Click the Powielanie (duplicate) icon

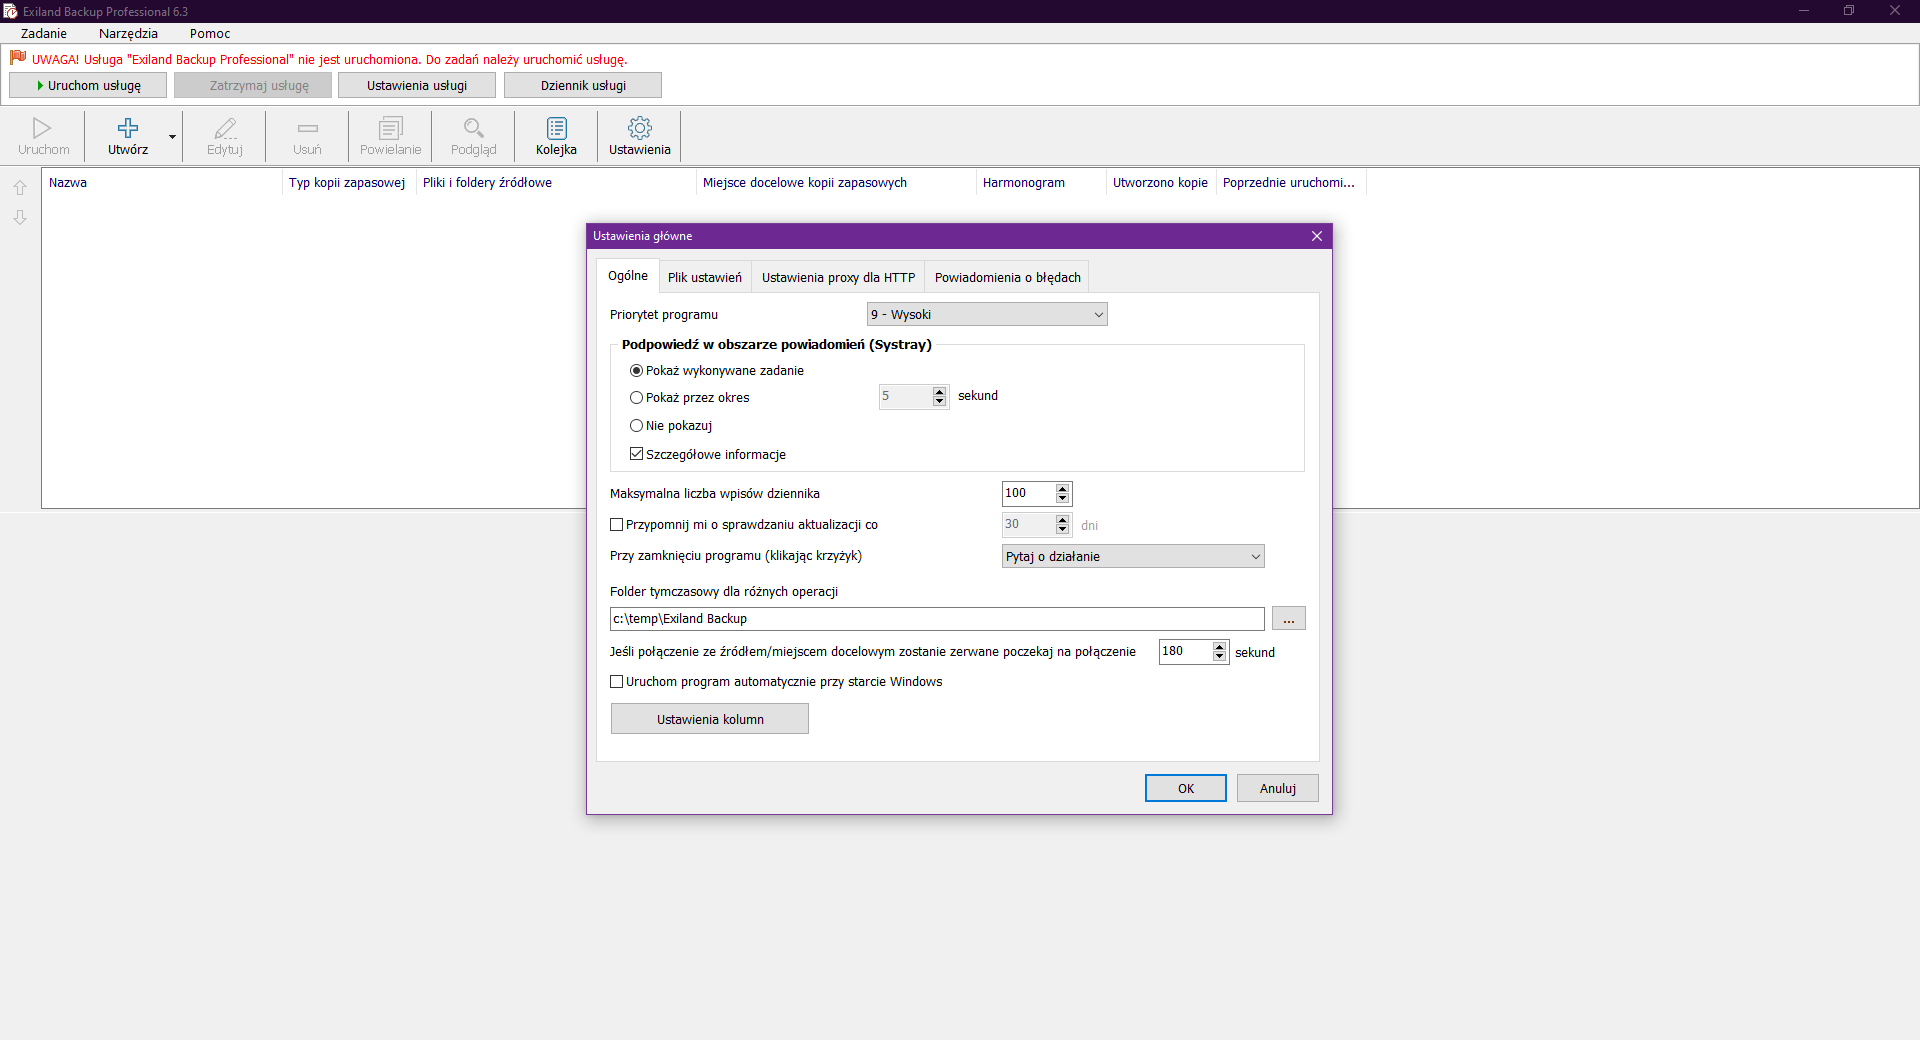(x=391, y=128)
